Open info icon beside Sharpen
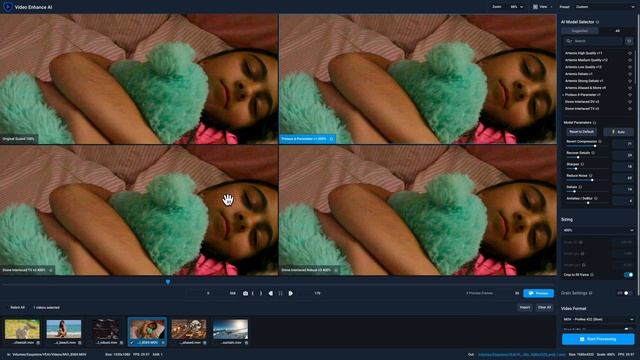This screenshot has height=360, width=640. click(x=582, y=164)
